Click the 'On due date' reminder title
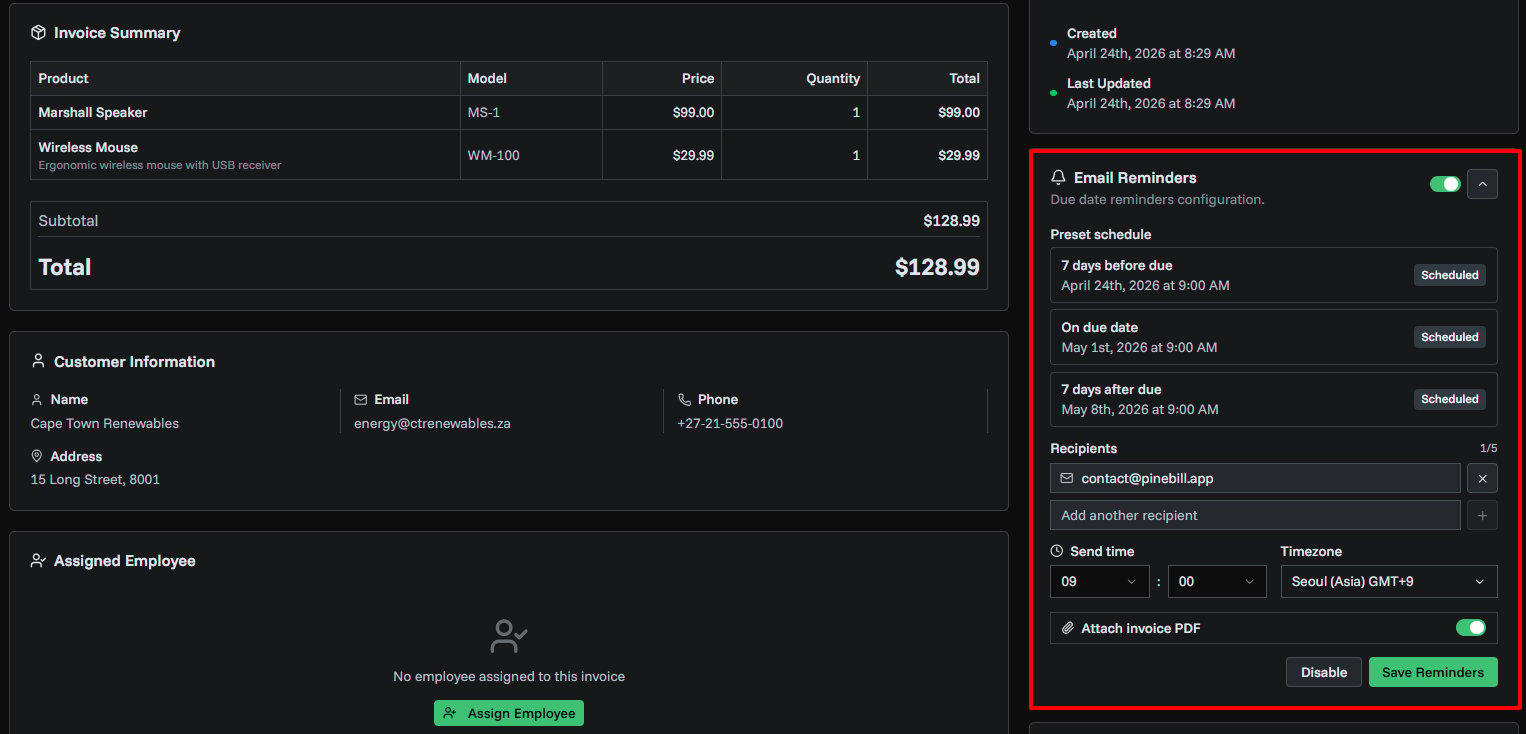The height and width of the screenshot is (734, 1526). (1099, 327)
